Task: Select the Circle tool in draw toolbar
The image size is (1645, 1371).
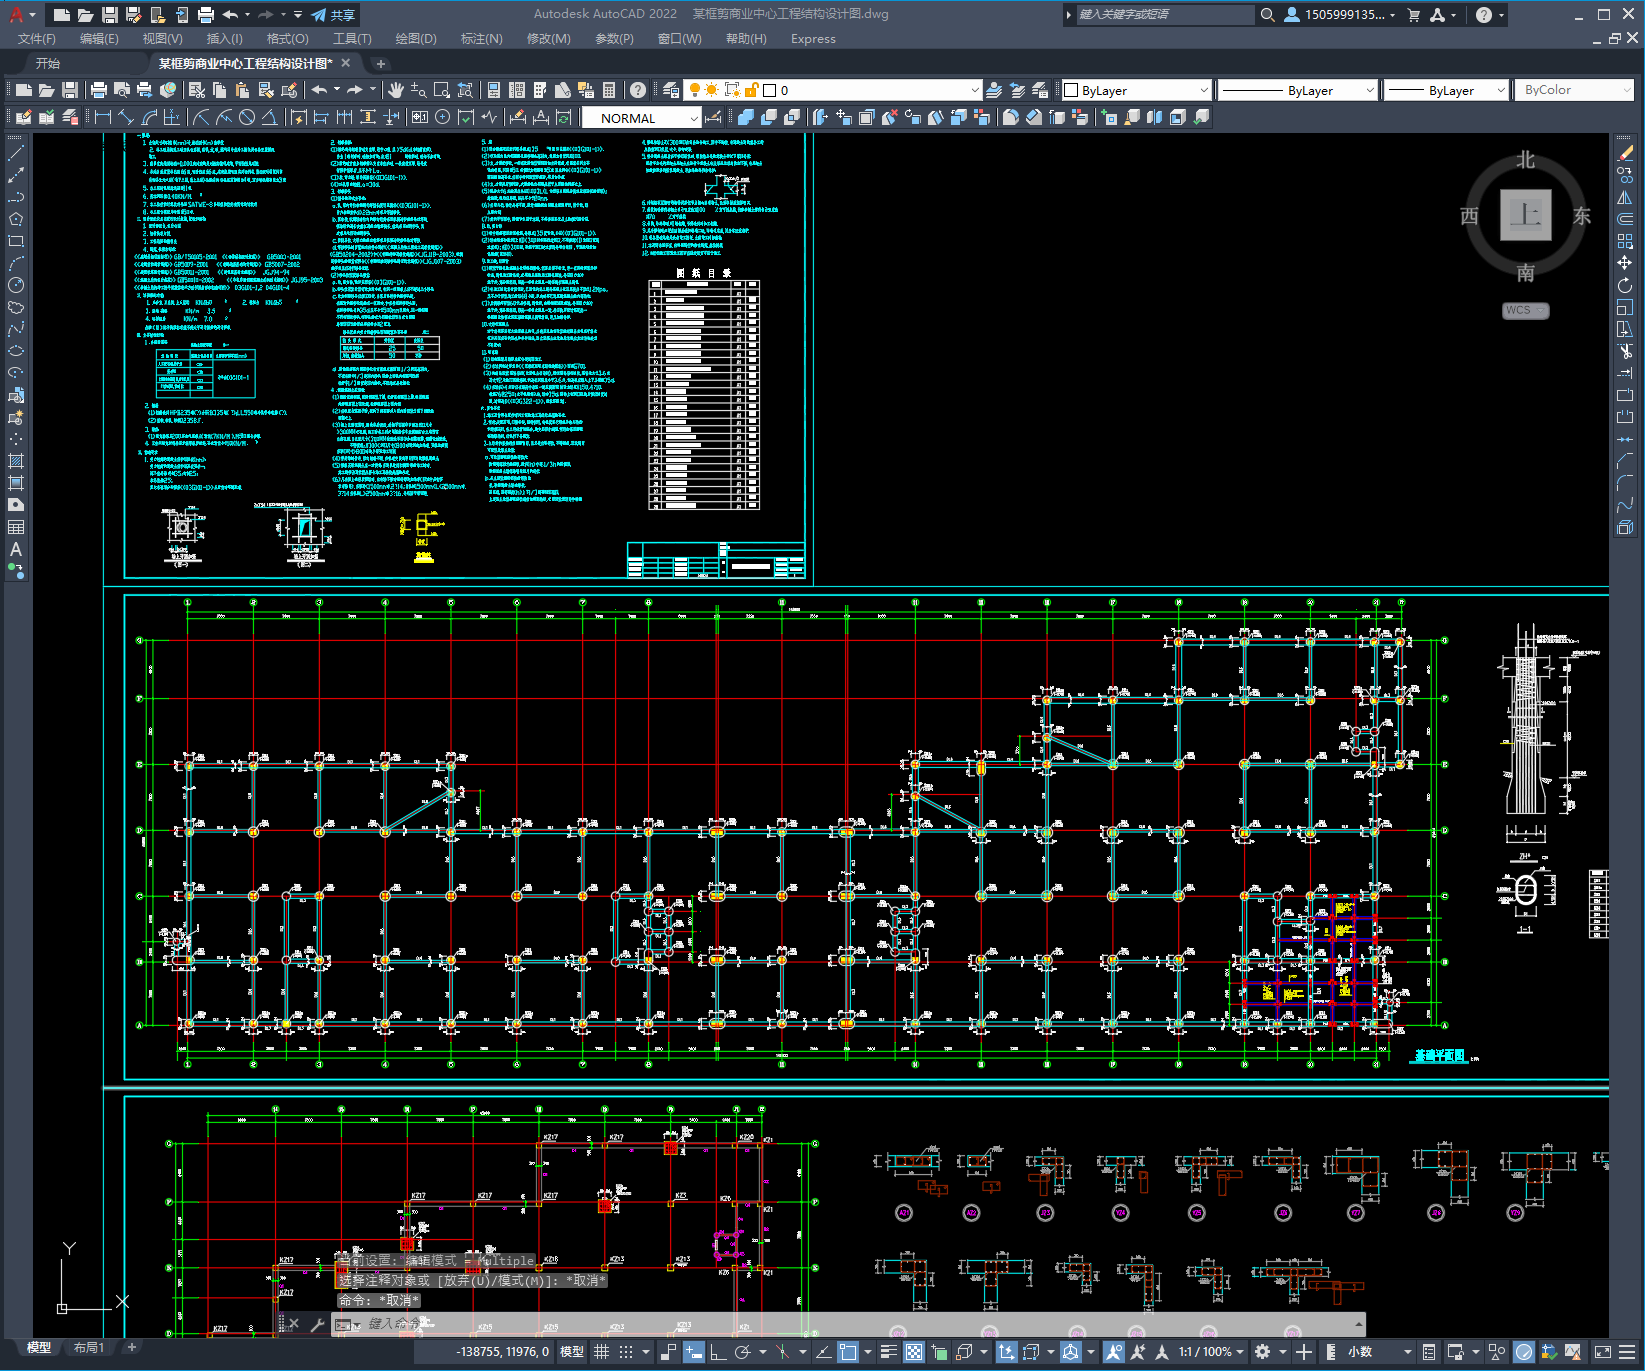Action: pos(16,285)
